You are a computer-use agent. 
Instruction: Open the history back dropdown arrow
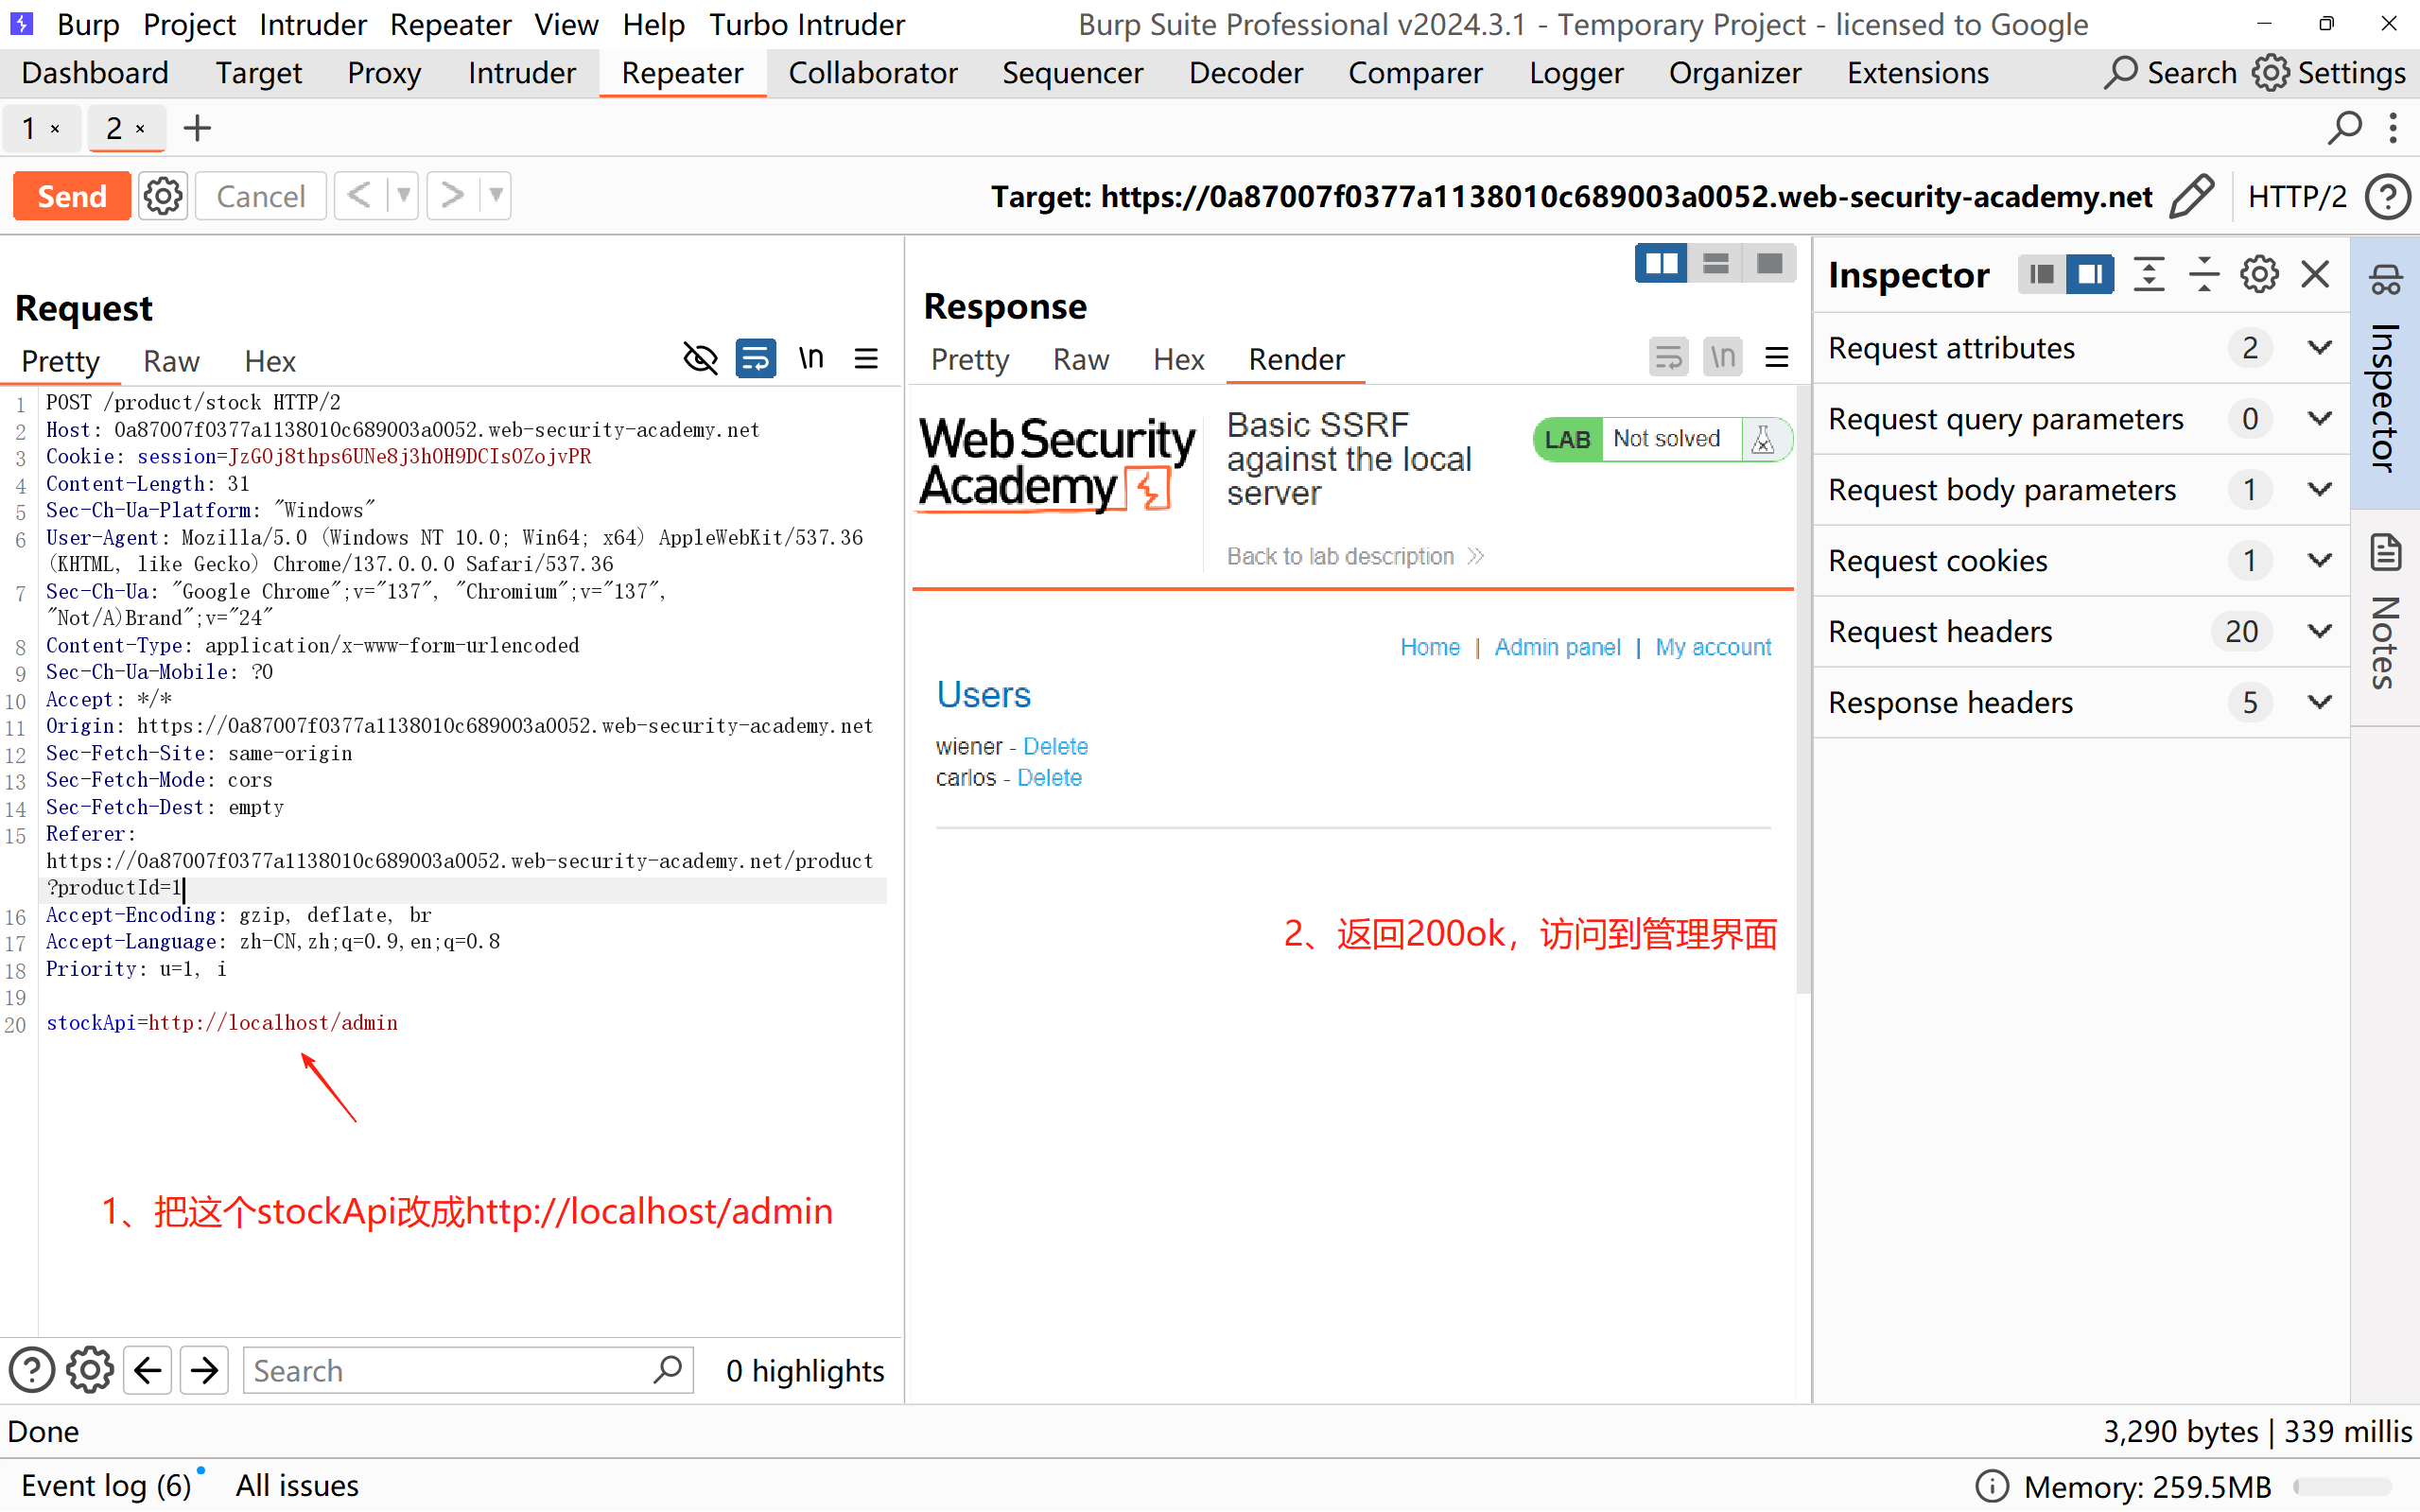[x=403, y=196]
